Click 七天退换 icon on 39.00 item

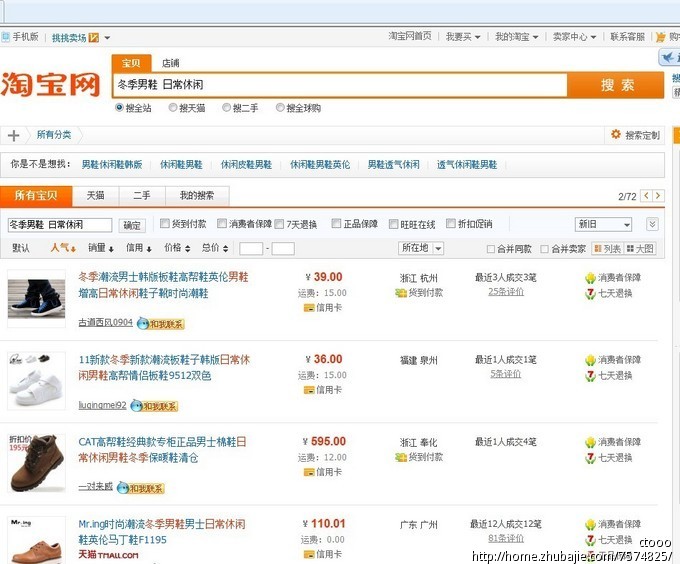590,293
